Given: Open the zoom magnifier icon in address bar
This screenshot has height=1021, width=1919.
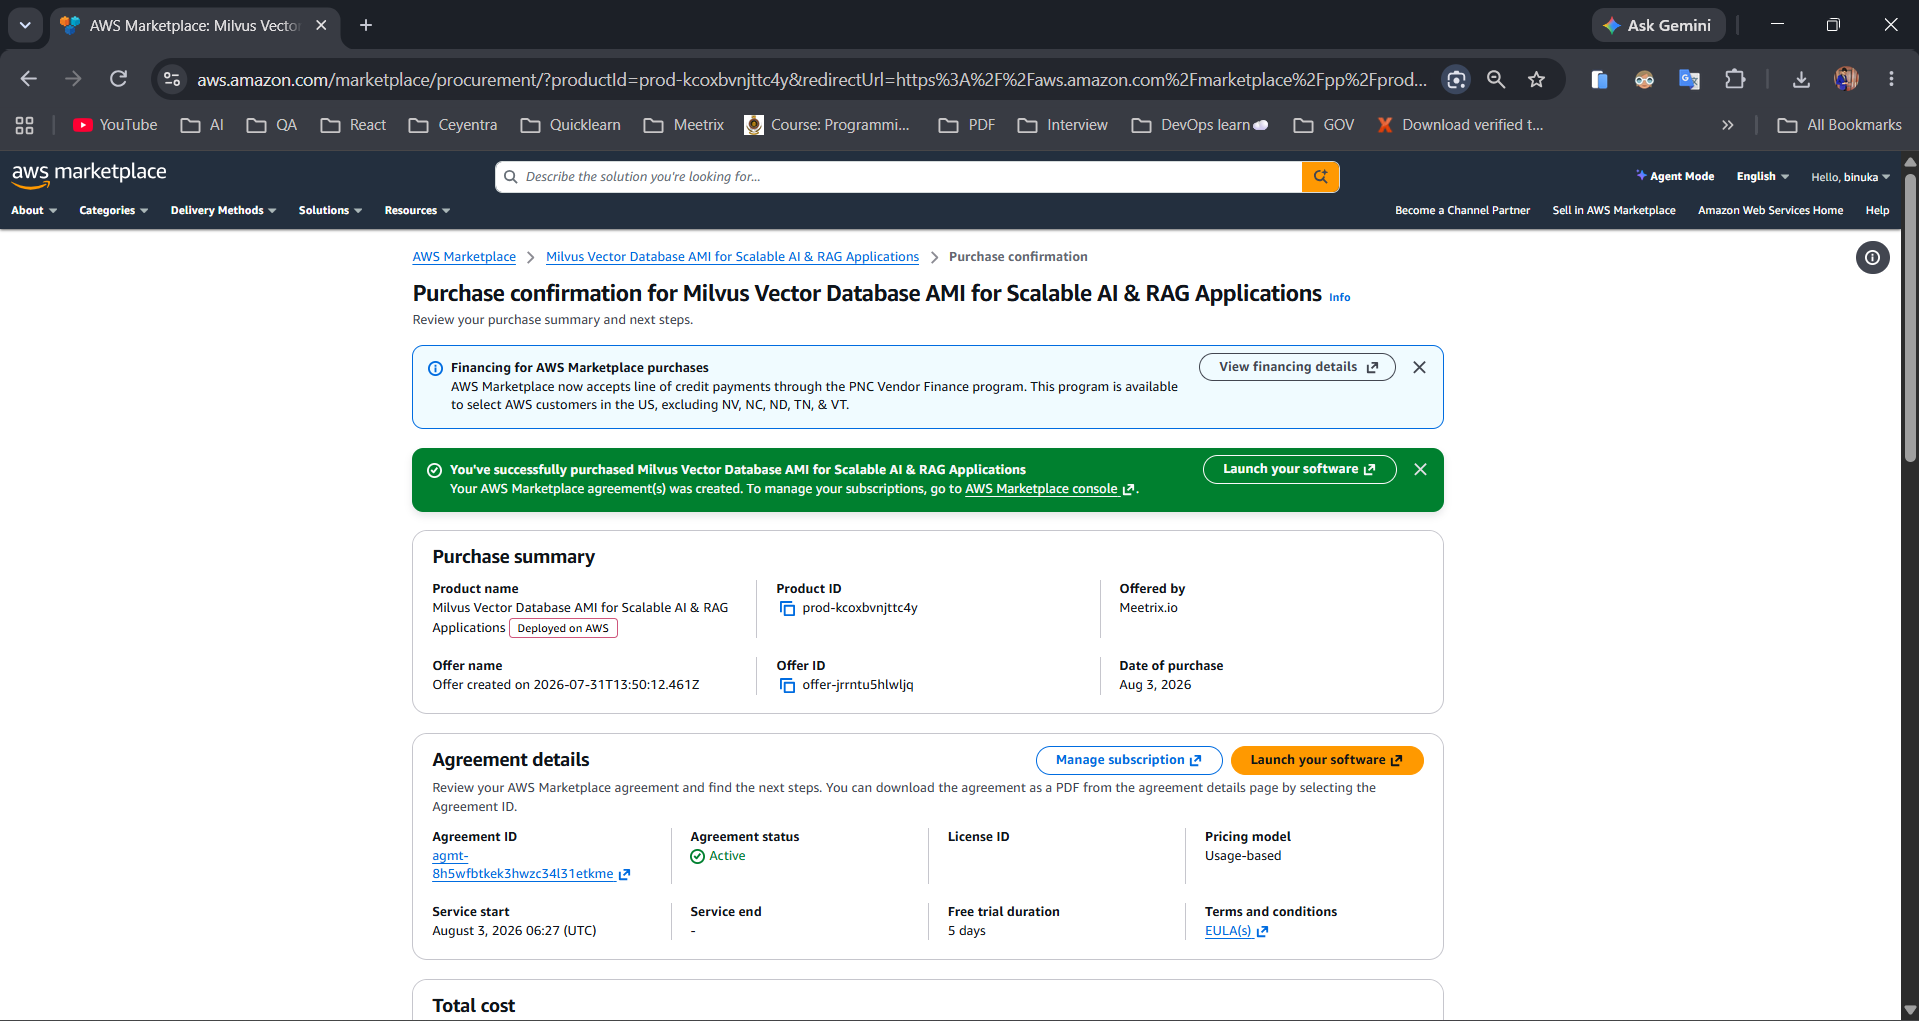Looking at the screenshot, I should click(1496, 79).
